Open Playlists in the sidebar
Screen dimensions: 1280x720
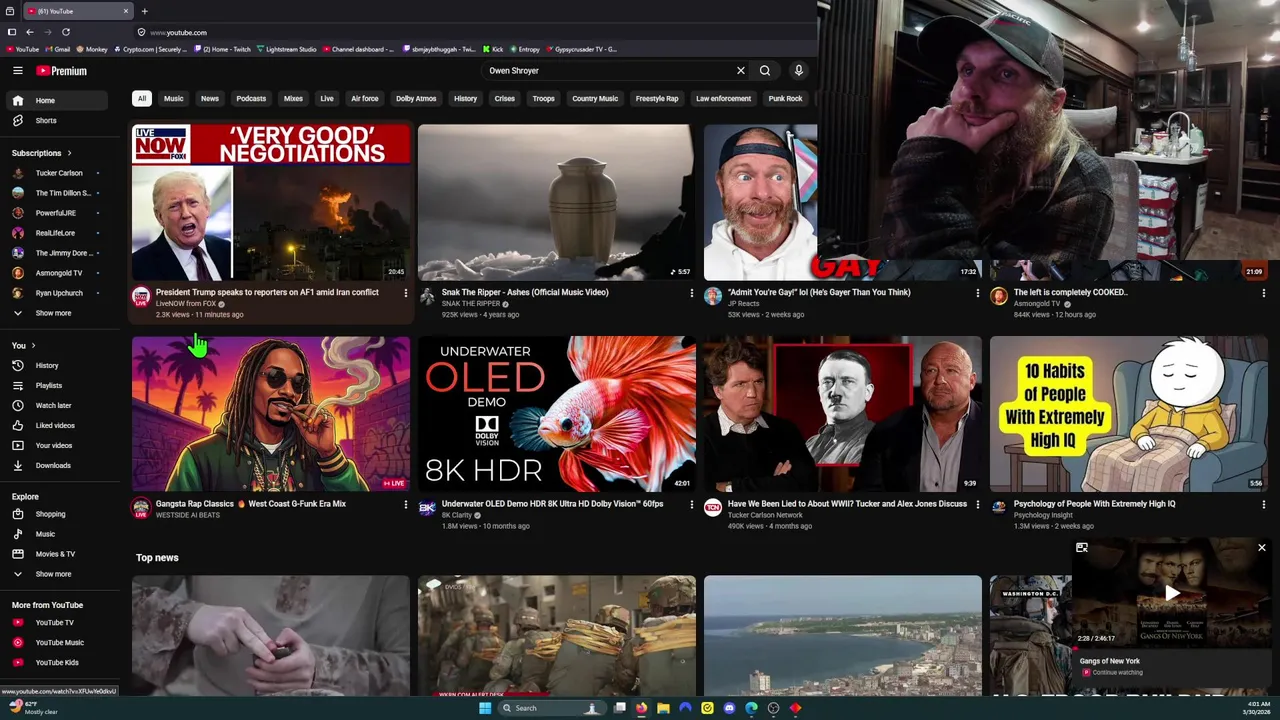pos(56,385)
